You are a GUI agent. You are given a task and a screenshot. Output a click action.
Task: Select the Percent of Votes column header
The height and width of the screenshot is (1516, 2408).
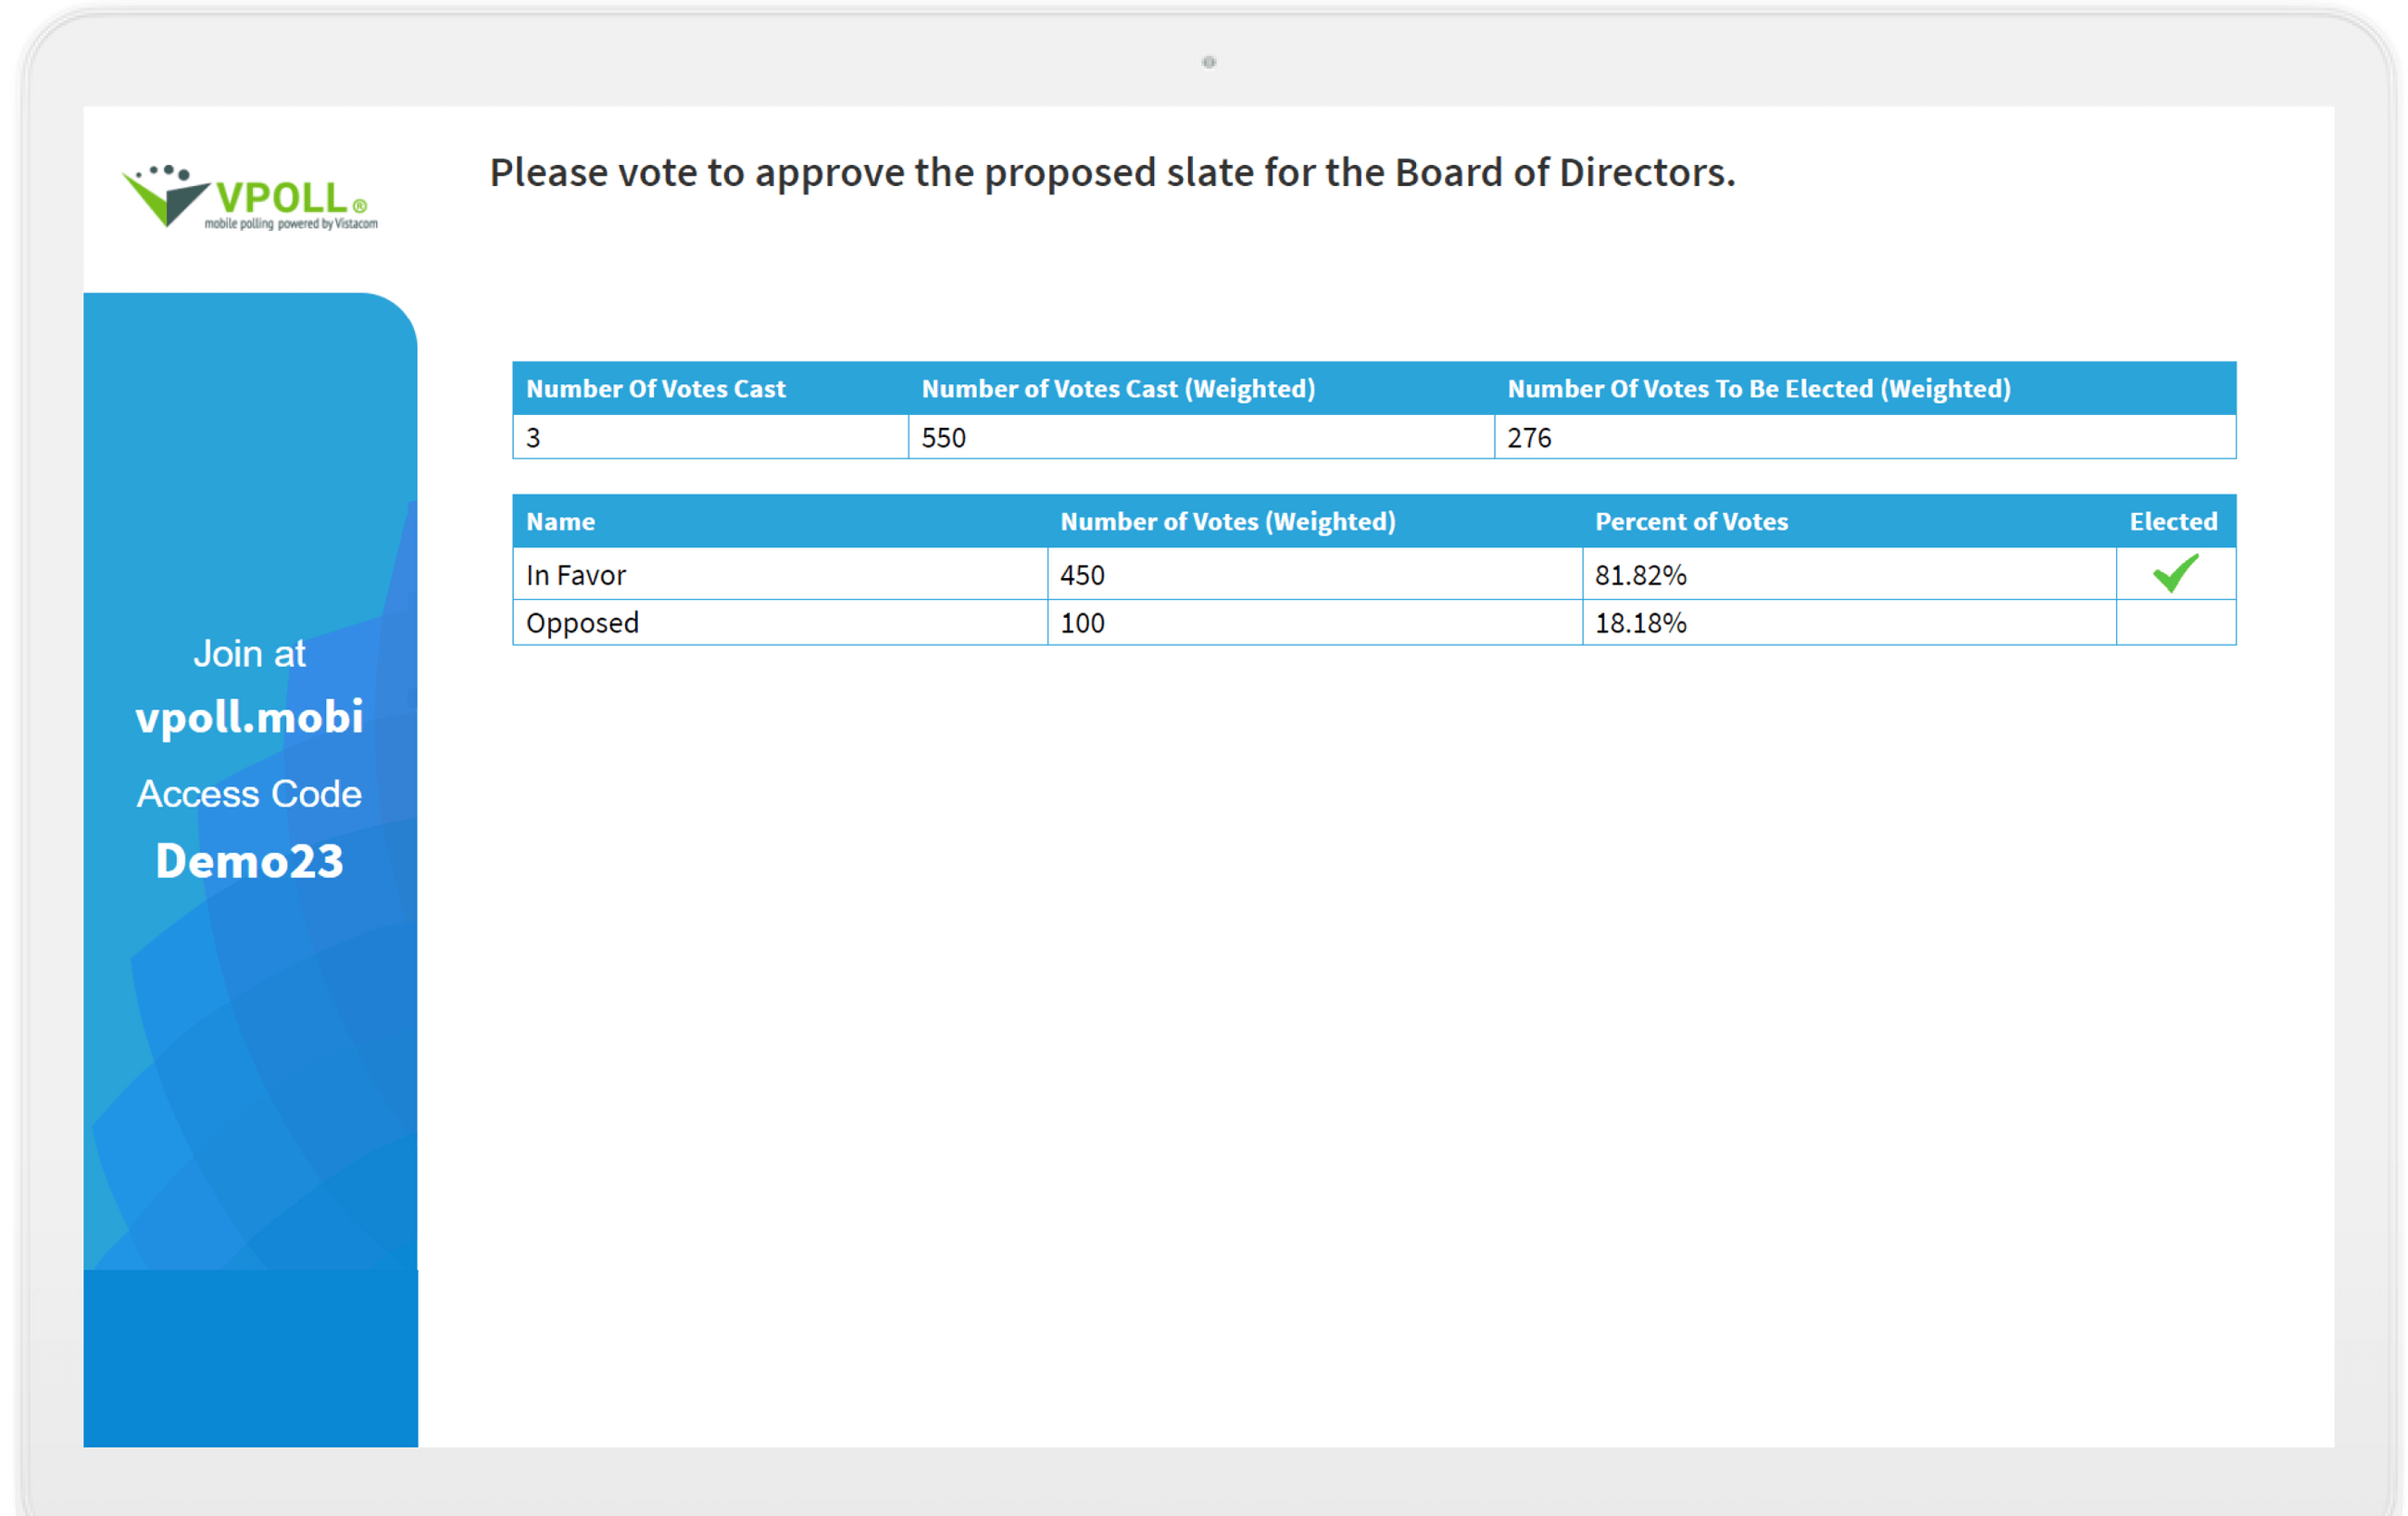click(1691, 522)
